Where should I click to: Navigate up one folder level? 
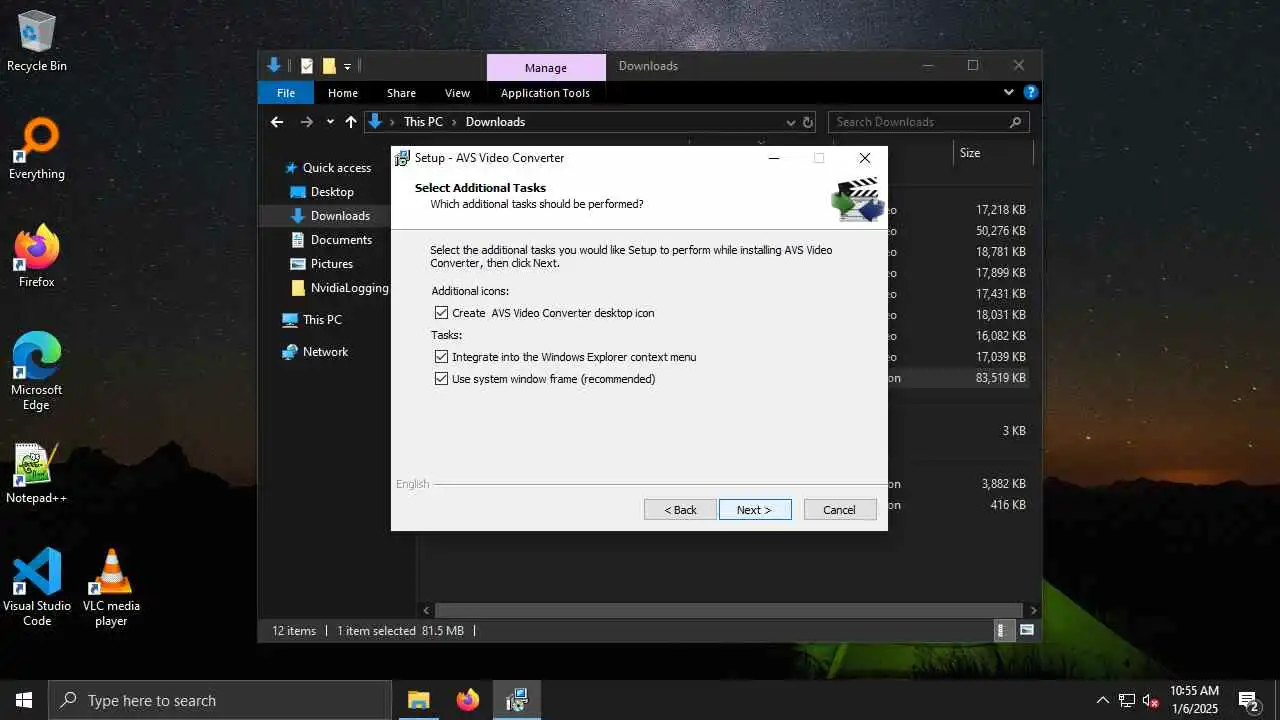(350, 122)
